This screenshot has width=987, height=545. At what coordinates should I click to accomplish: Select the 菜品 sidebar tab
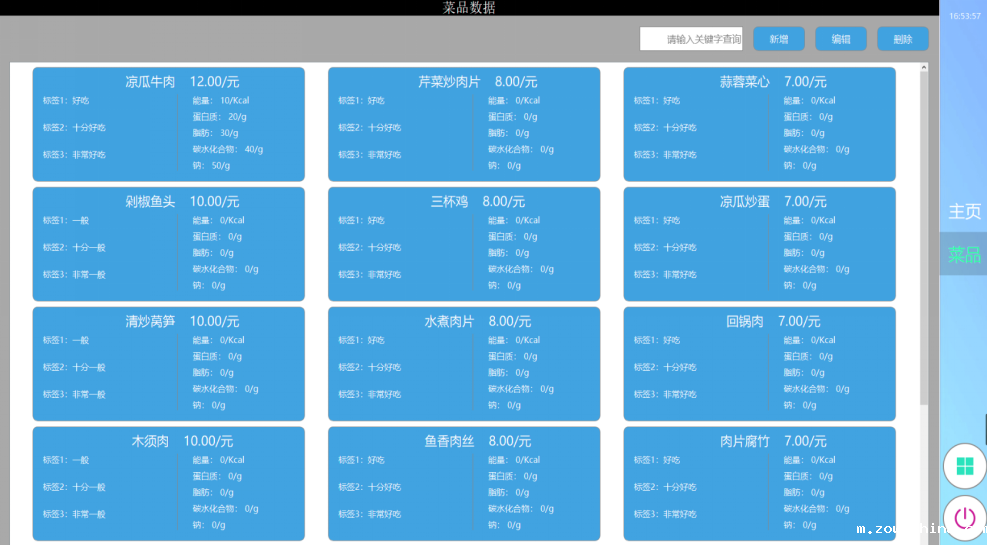(964, 254)
